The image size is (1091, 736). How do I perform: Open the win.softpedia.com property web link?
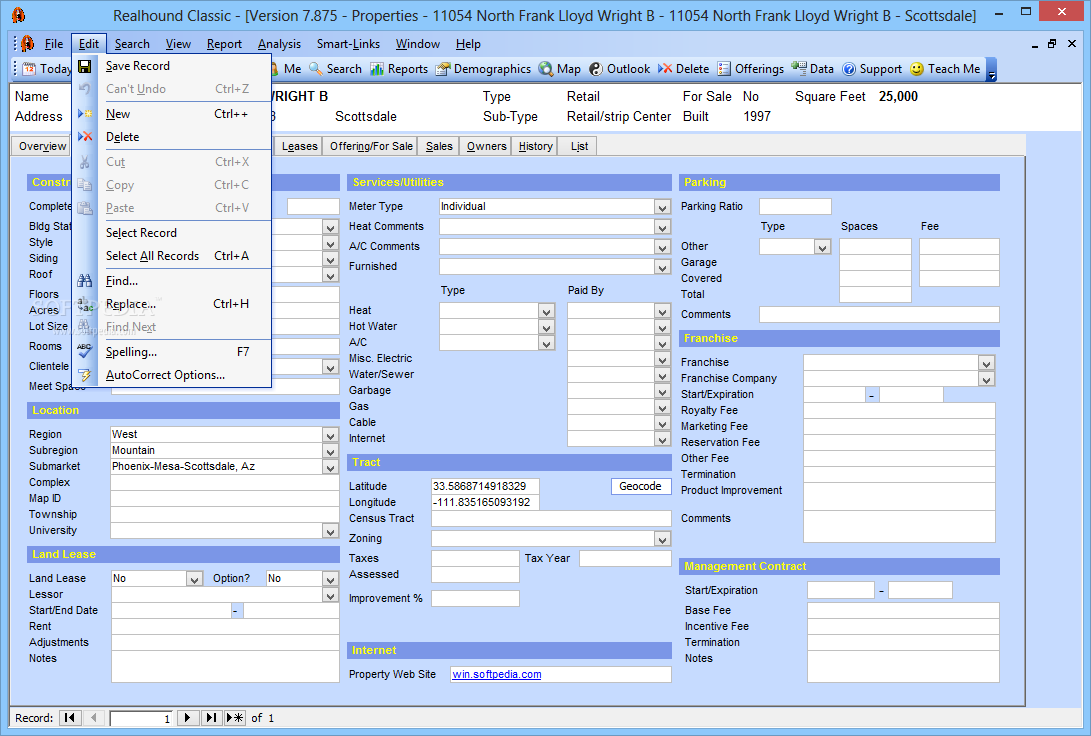click(496, 675)
